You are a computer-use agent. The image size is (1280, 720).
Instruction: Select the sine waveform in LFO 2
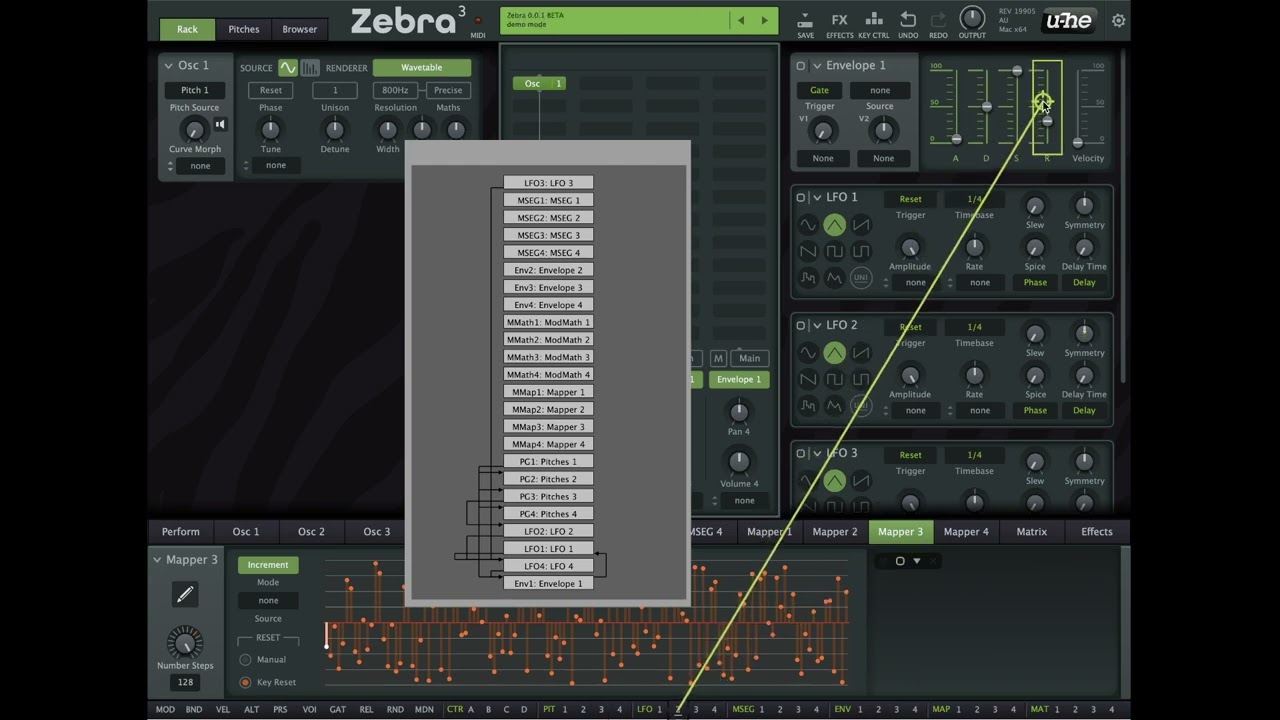[x=808, y=353]
